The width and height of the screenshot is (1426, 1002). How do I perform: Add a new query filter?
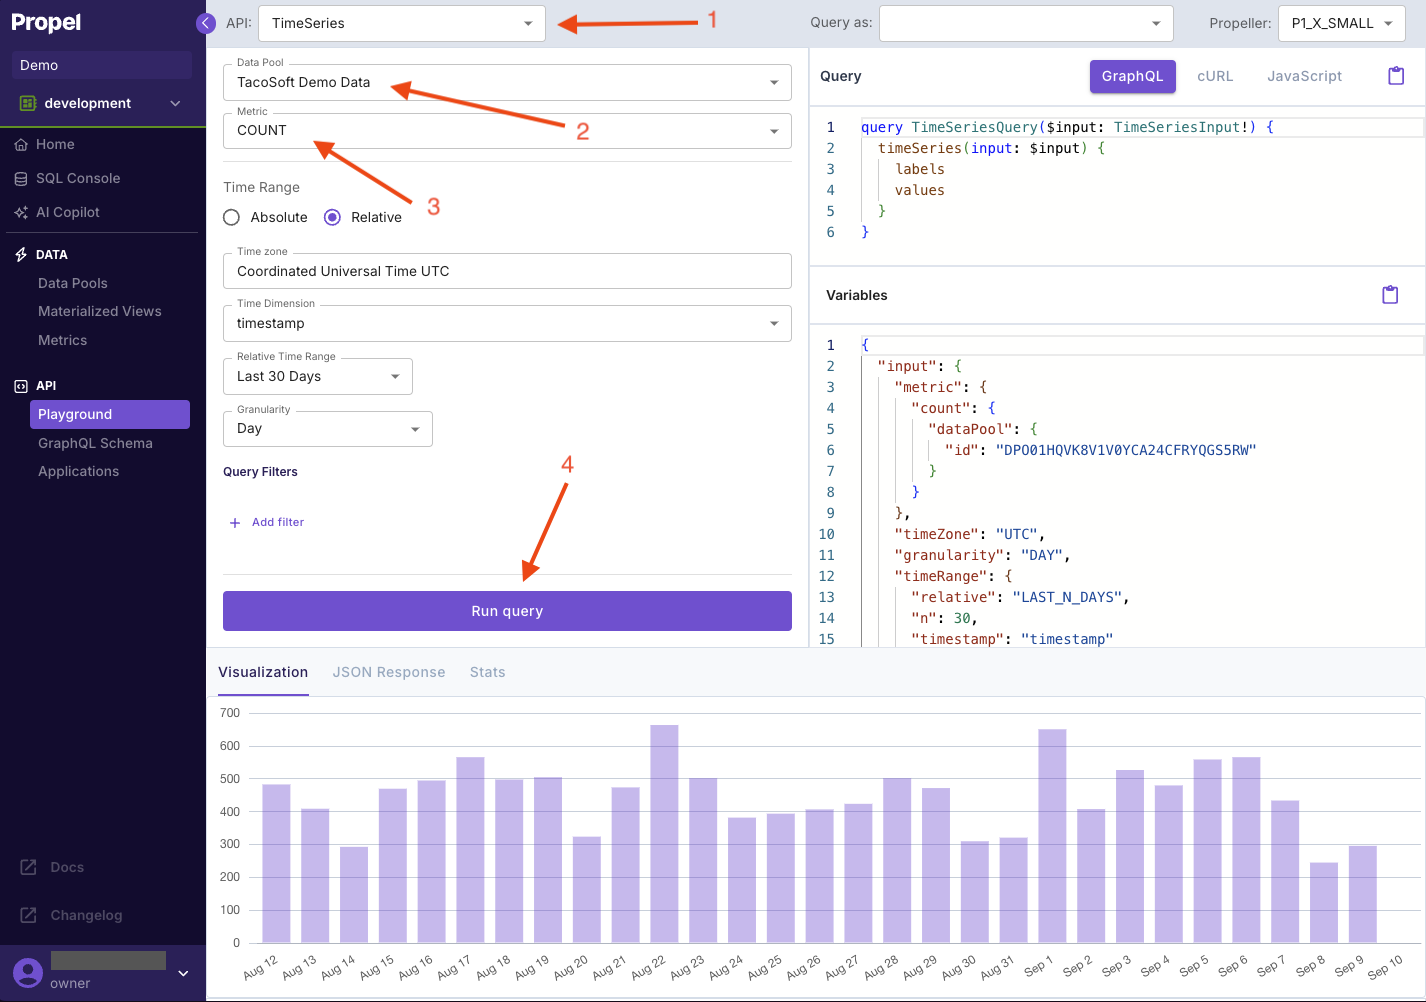coord(266,521)
